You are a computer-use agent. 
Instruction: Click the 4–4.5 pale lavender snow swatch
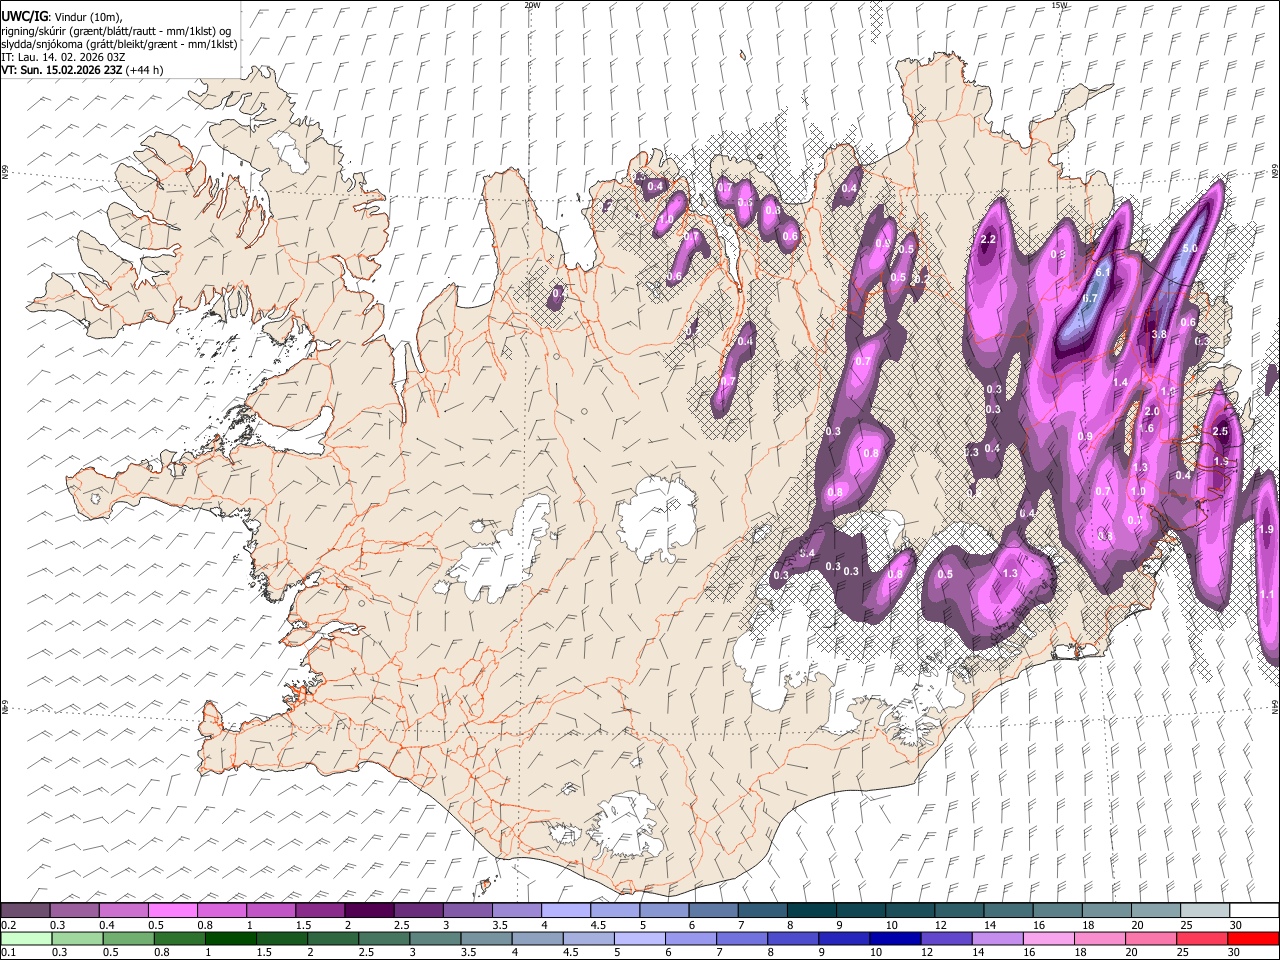566,910
